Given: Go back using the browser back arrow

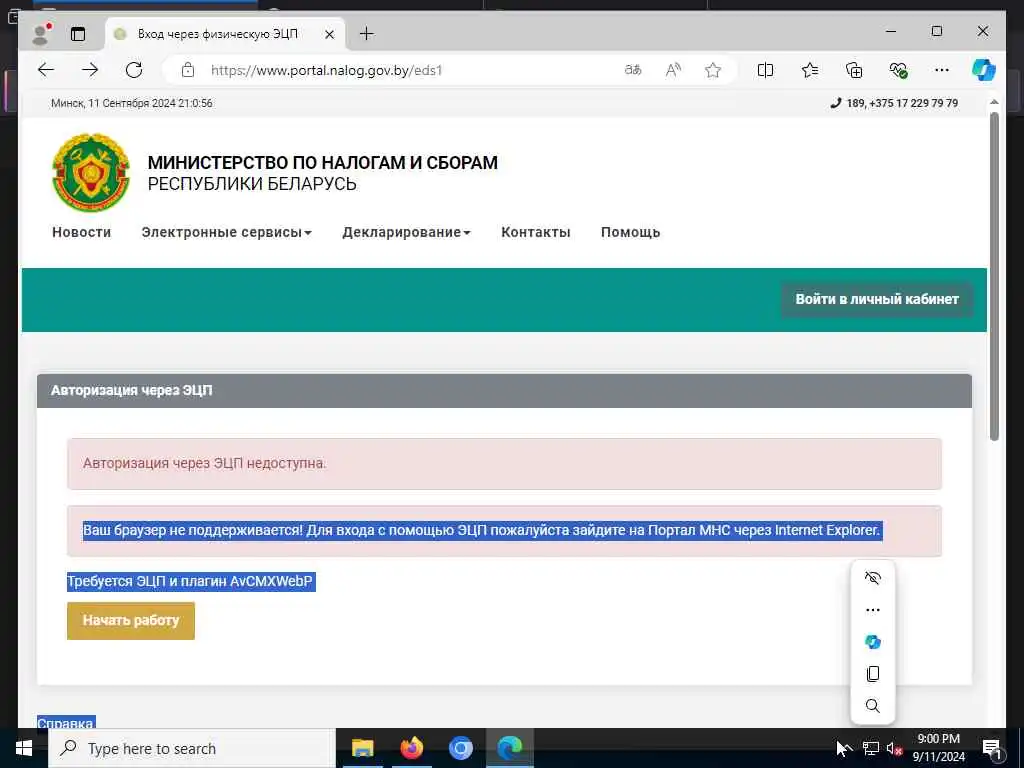Looking at the screenshot, I should tap(46, 70).
